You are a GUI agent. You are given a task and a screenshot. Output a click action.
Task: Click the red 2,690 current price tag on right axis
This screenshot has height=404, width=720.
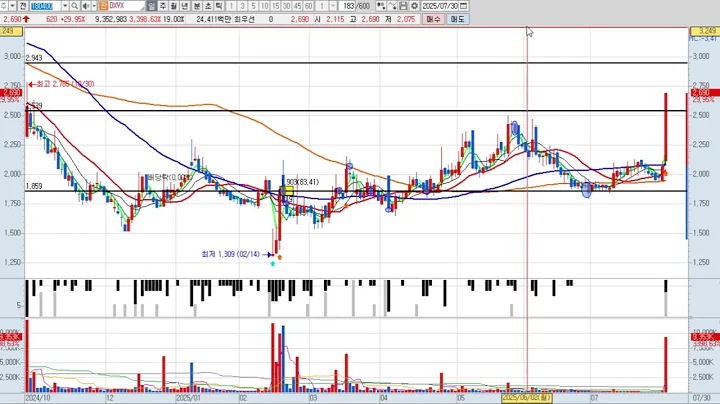click(x=705, y=93)
